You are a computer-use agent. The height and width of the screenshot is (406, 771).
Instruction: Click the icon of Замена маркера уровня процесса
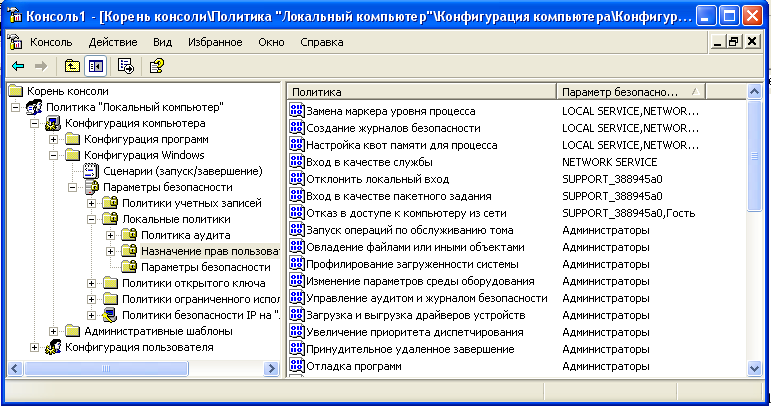297,110
